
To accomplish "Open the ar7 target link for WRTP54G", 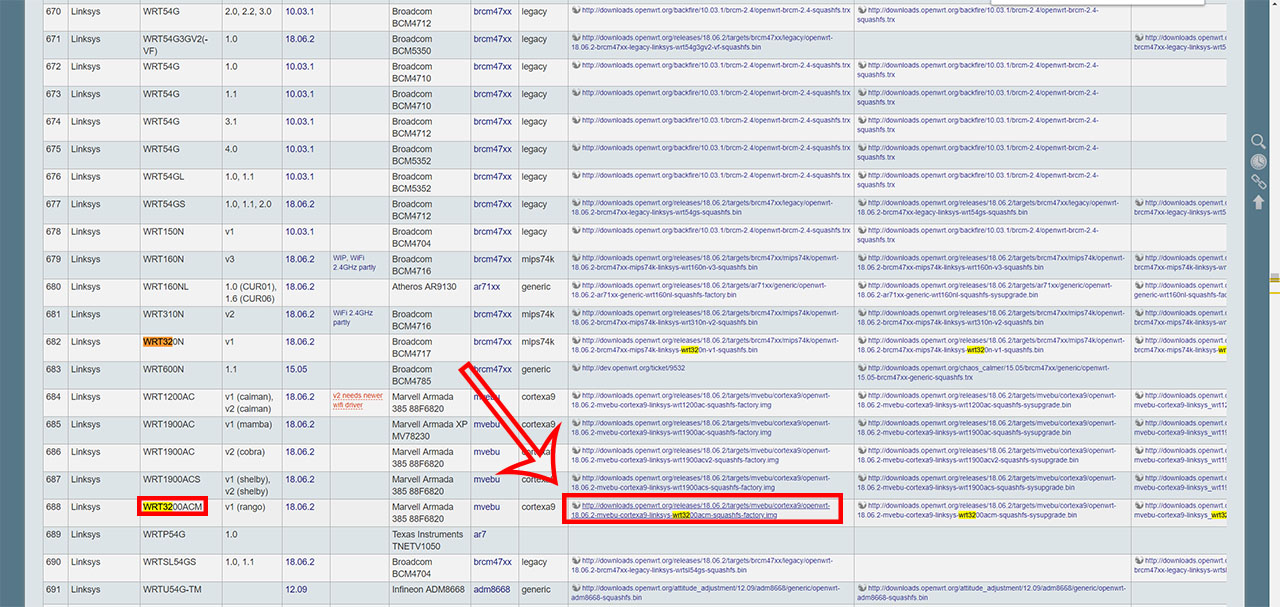I will (480, 535).
